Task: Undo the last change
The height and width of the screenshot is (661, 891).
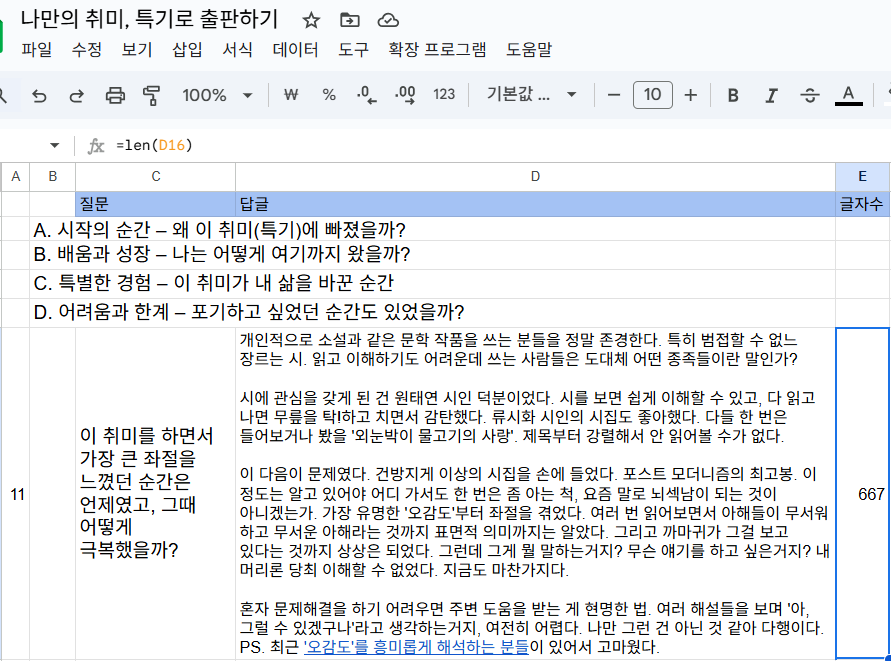Action: point(38,94)
